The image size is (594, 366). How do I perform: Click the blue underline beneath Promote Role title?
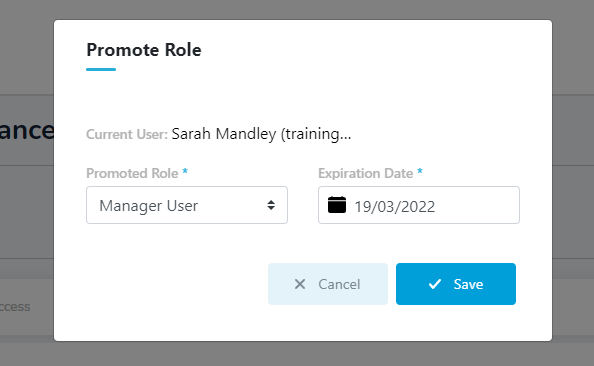[101, 69]
